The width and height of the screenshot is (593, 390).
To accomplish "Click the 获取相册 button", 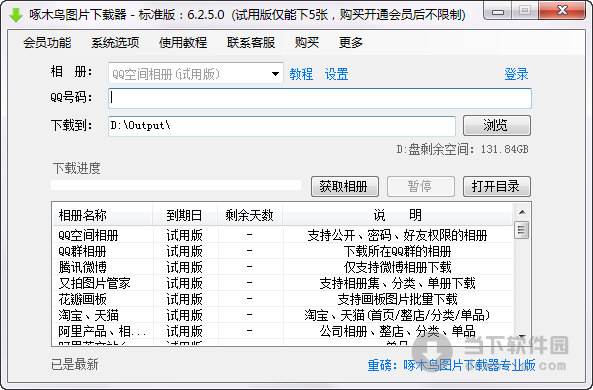I will (345, 186).
